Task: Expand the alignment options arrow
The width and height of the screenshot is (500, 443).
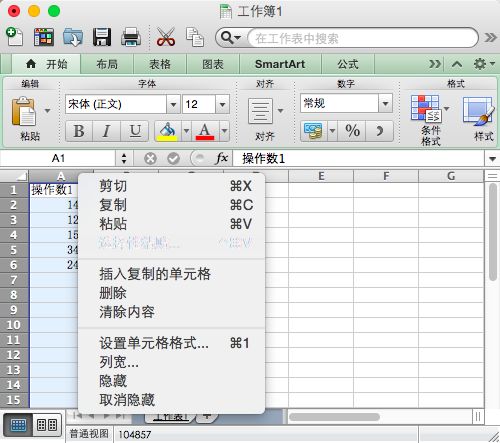Action: pos(280,111)
